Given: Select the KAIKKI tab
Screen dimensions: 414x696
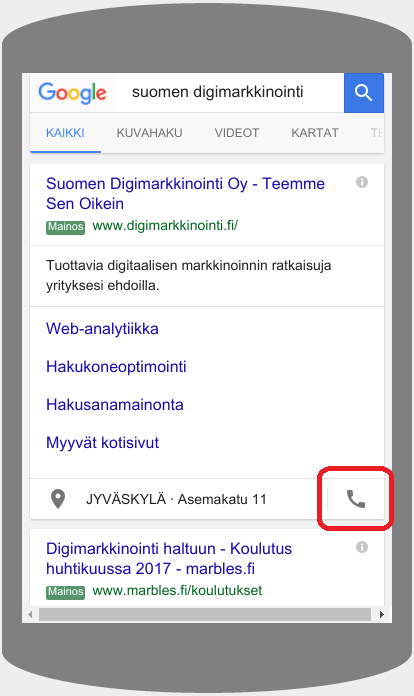Looking at the screenshot, I should pyautogui.click(x=65, y=133).
